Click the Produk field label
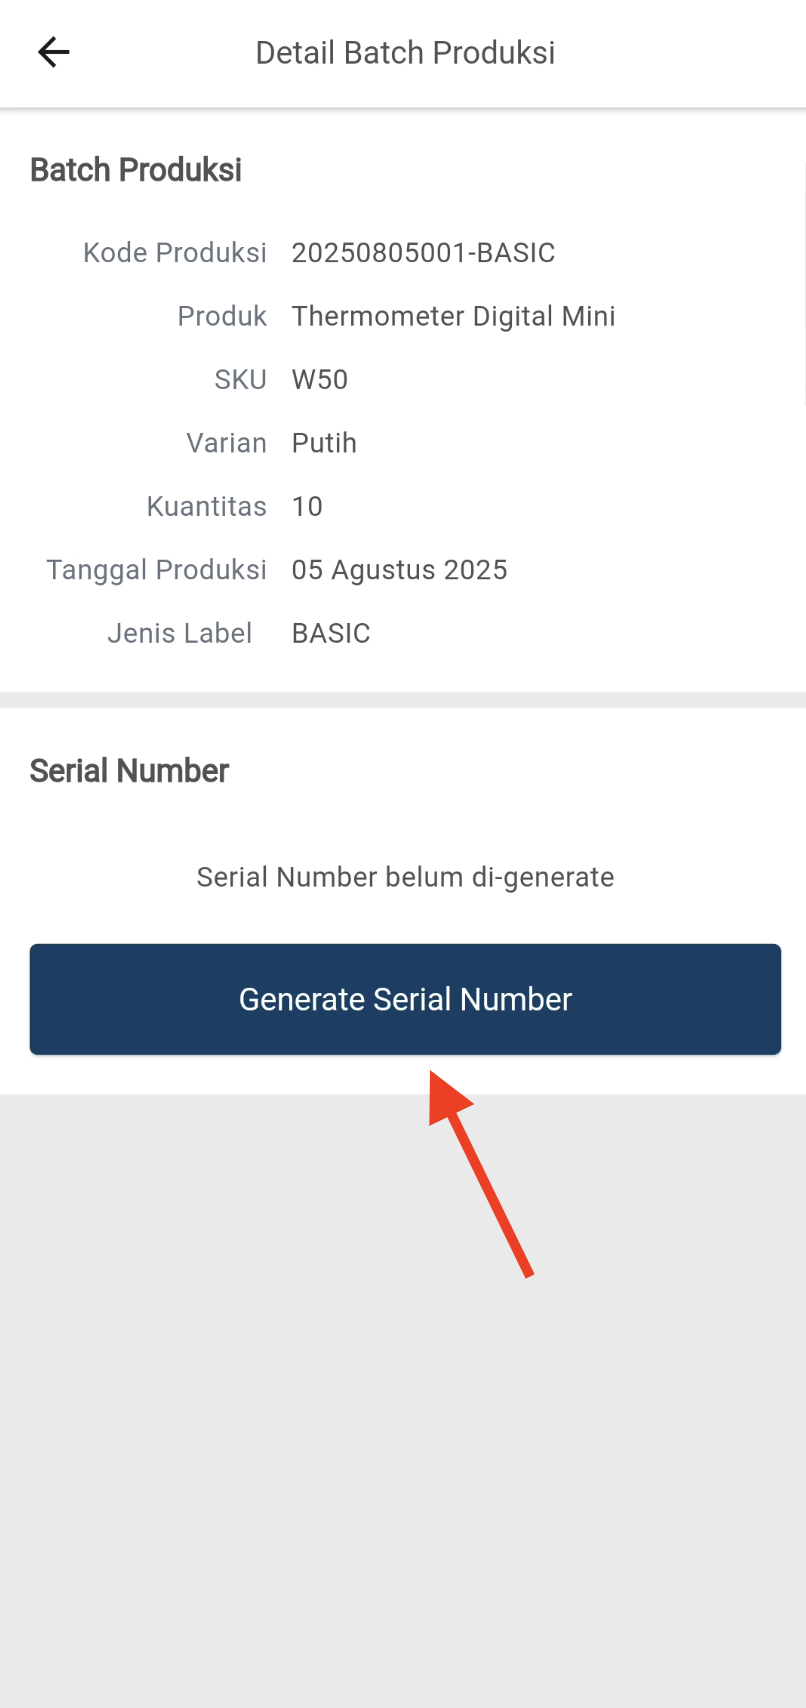The image size is (806, 1708). [x=222, y=316]
